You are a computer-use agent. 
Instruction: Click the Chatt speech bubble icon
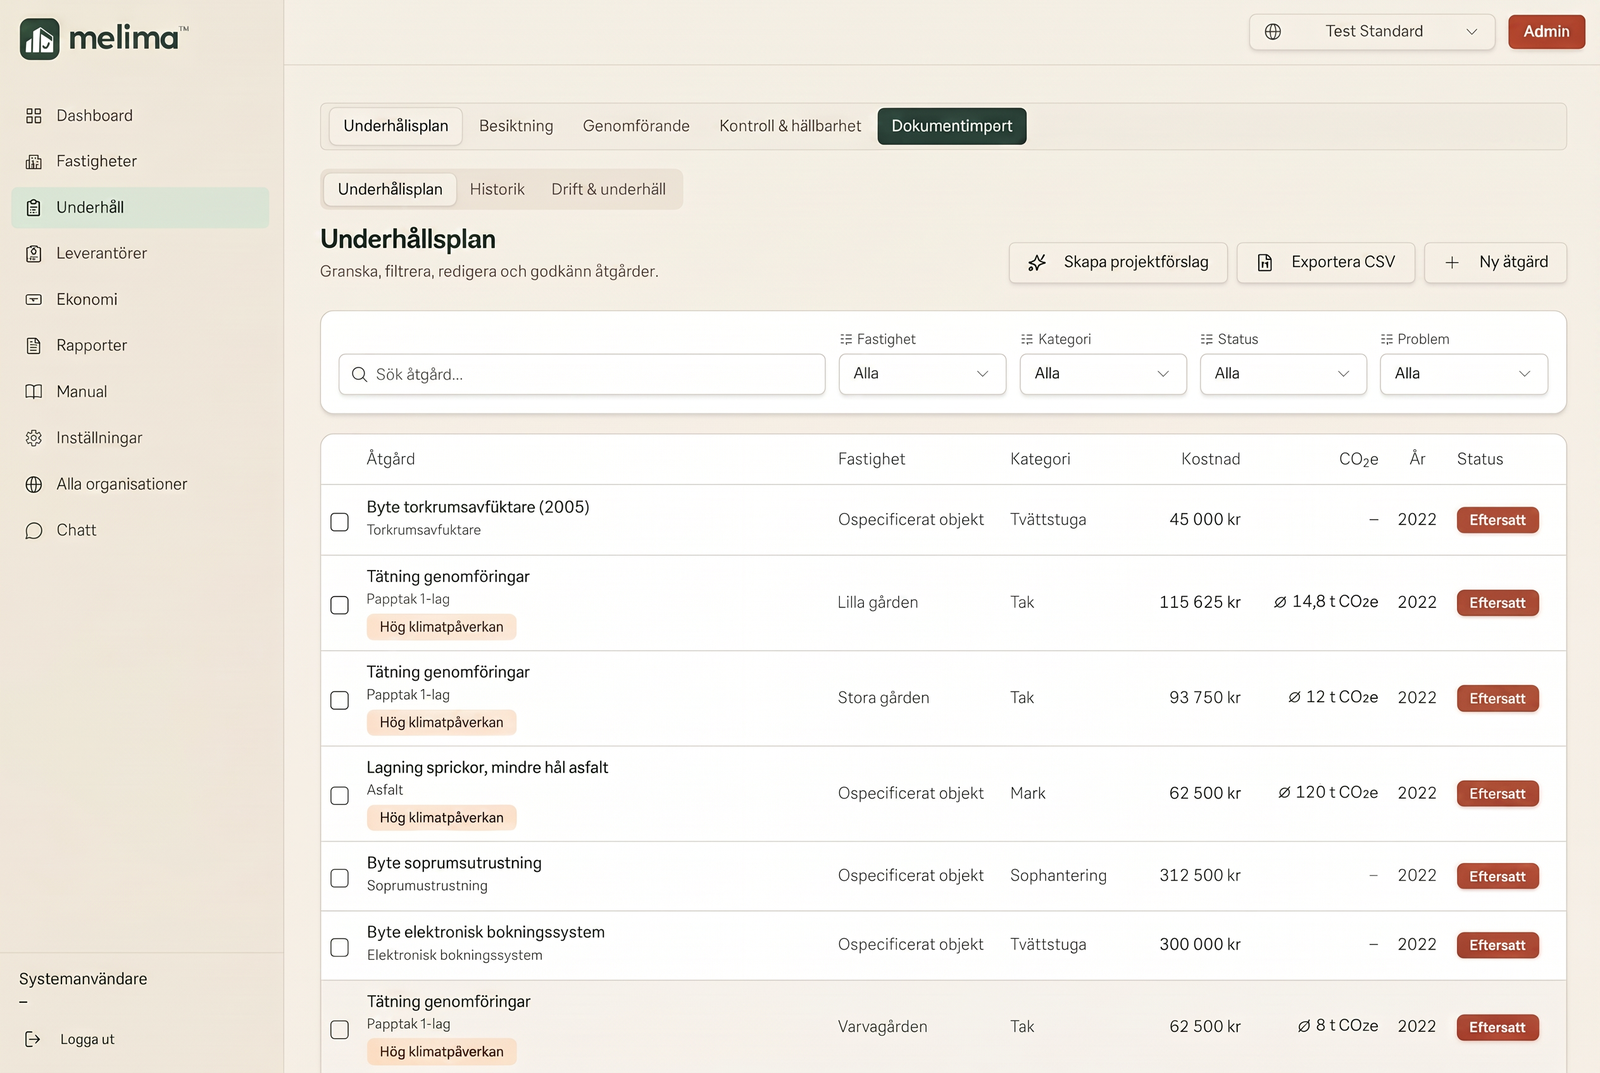[x=34, y=531]
